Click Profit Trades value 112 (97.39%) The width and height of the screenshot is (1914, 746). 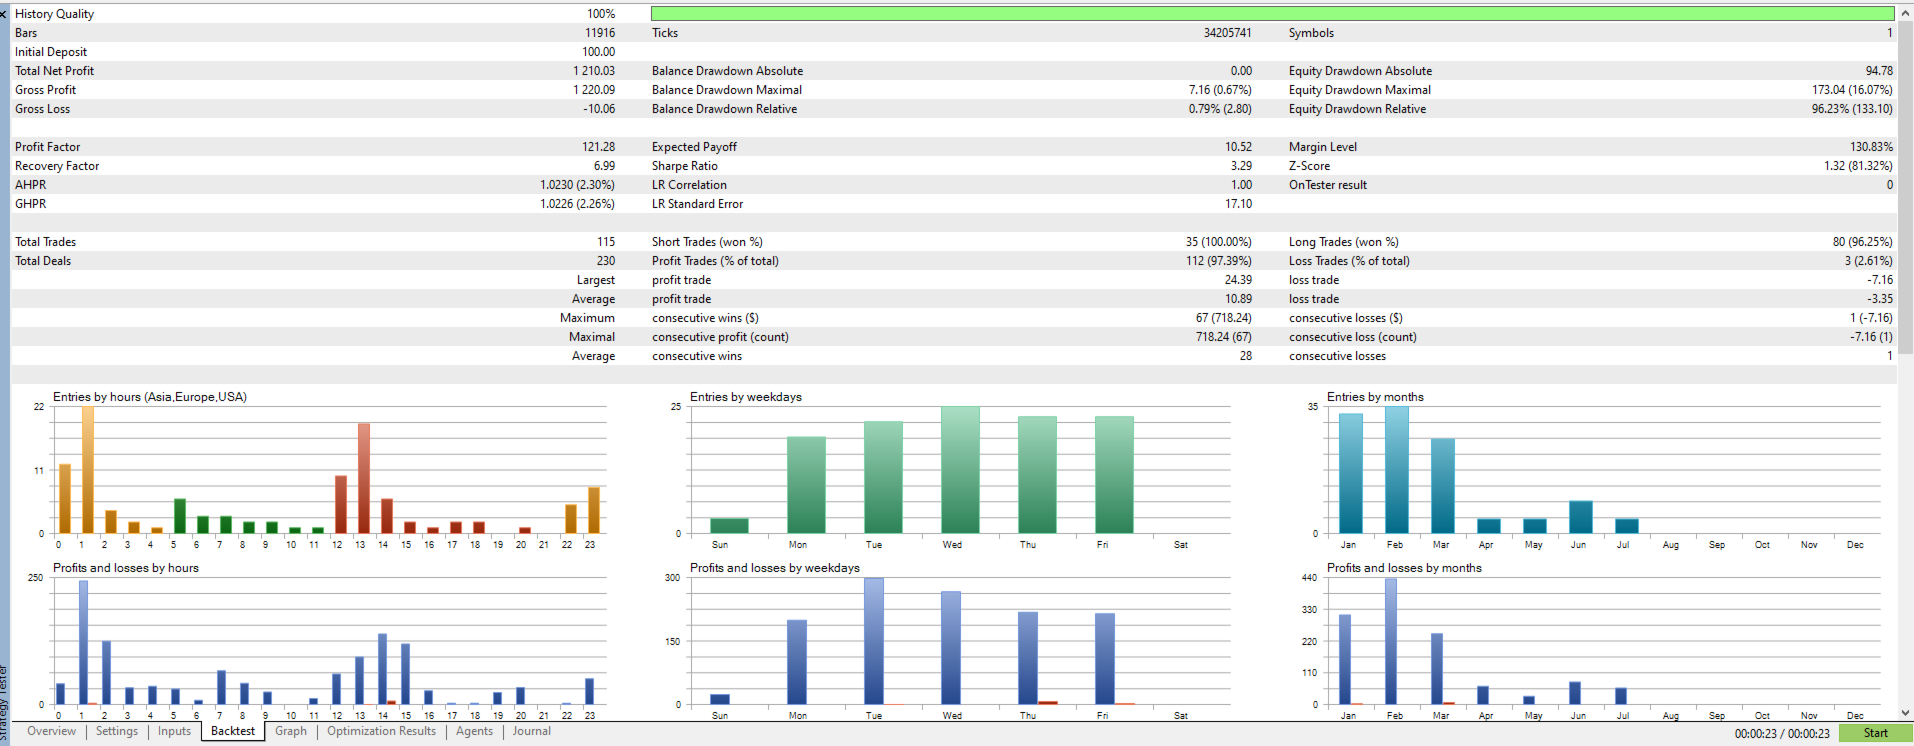click(x=1219, y=261)
